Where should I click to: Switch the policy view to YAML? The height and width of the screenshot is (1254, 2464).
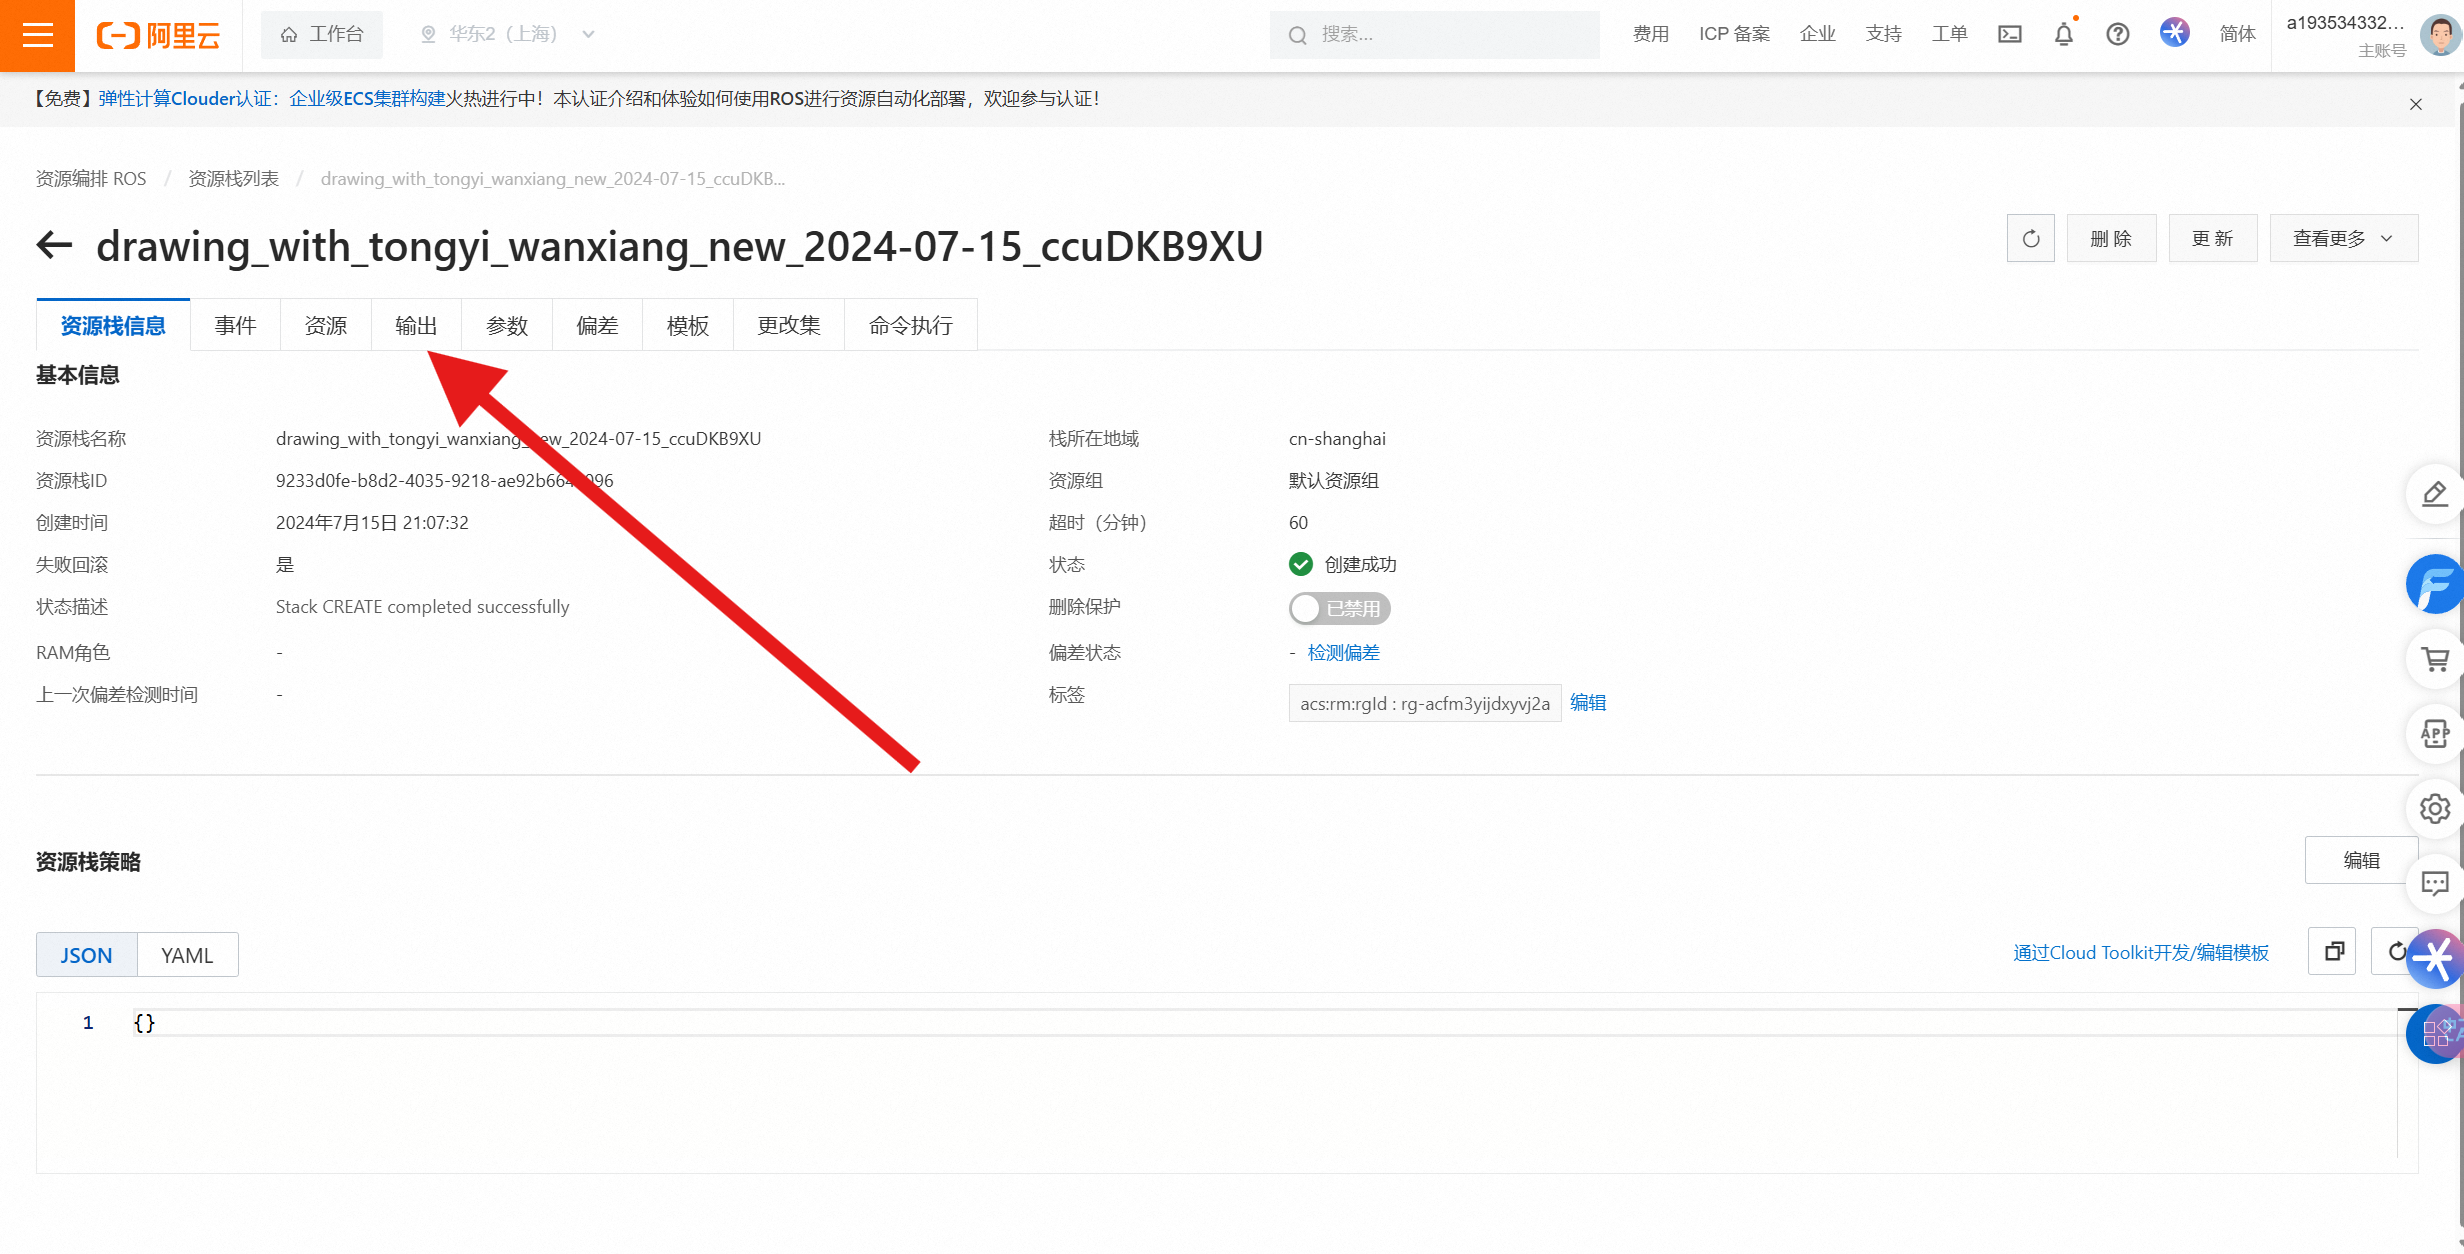point(187,955)
